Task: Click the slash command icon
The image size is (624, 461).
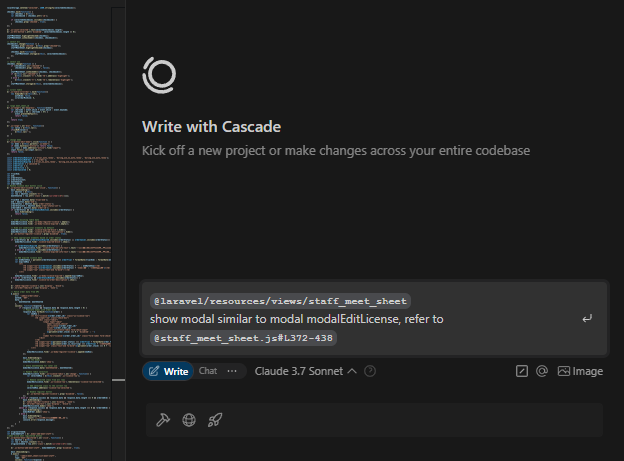Action: tap(522, 371)
